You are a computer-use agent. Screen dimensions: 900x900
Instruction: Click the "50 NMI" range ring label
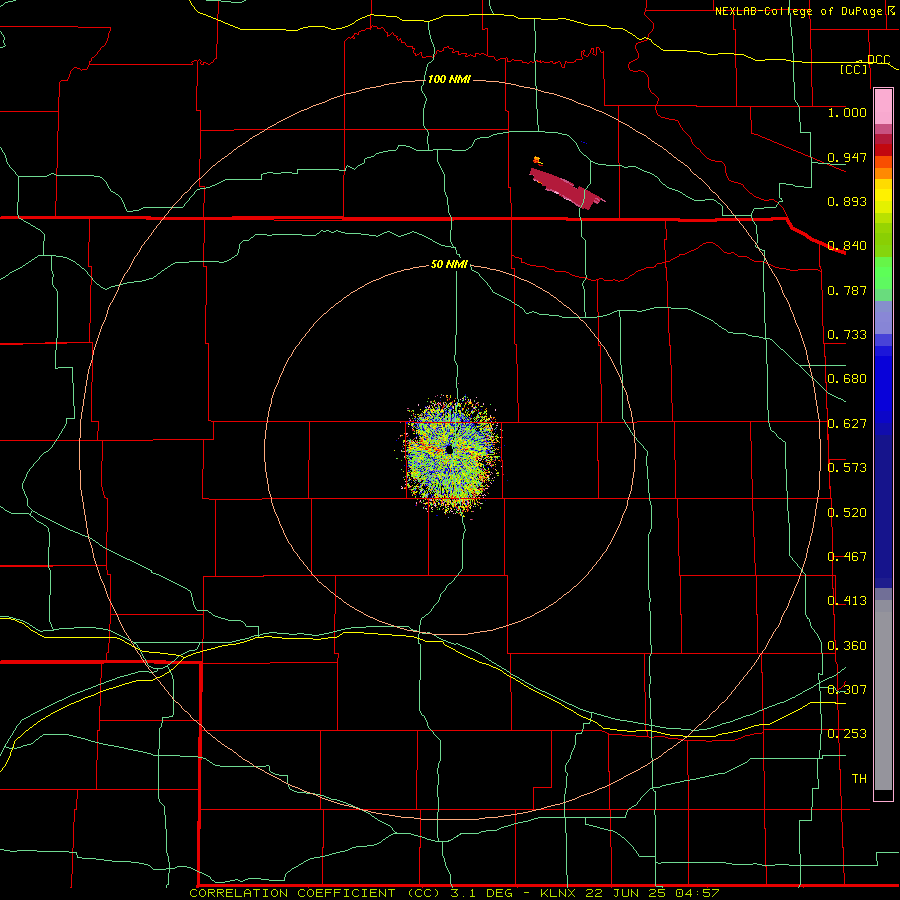coord(449,265)
